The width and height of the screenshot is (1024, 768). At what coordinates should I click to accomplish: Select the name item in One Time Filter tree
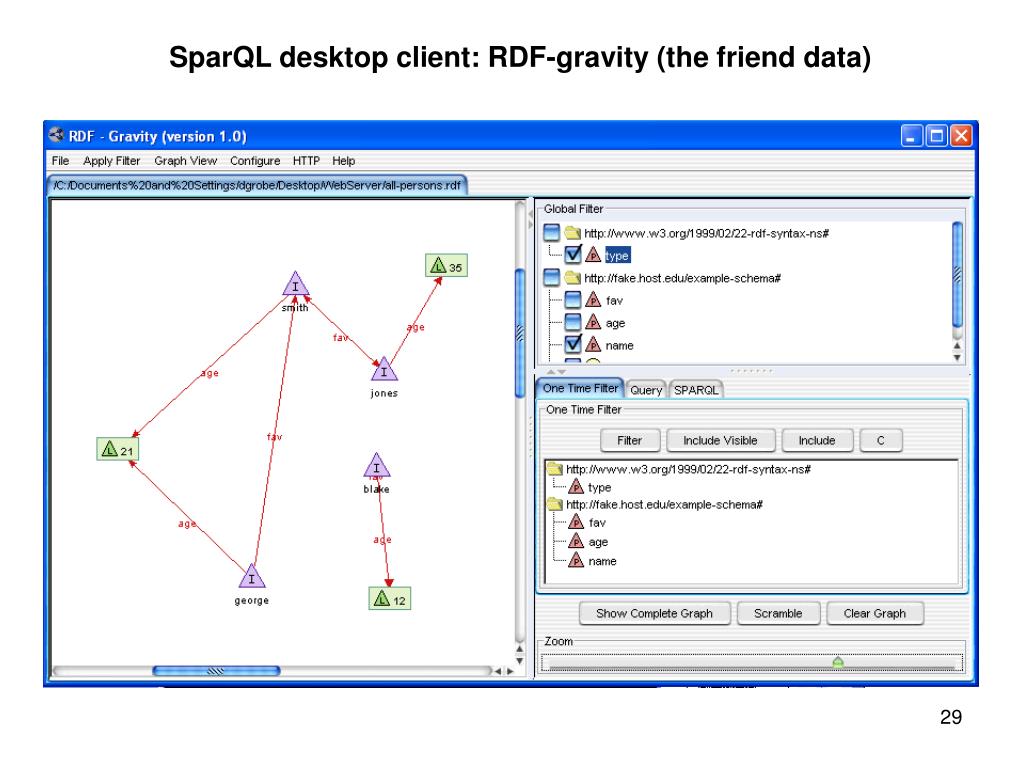click(602, 561)
